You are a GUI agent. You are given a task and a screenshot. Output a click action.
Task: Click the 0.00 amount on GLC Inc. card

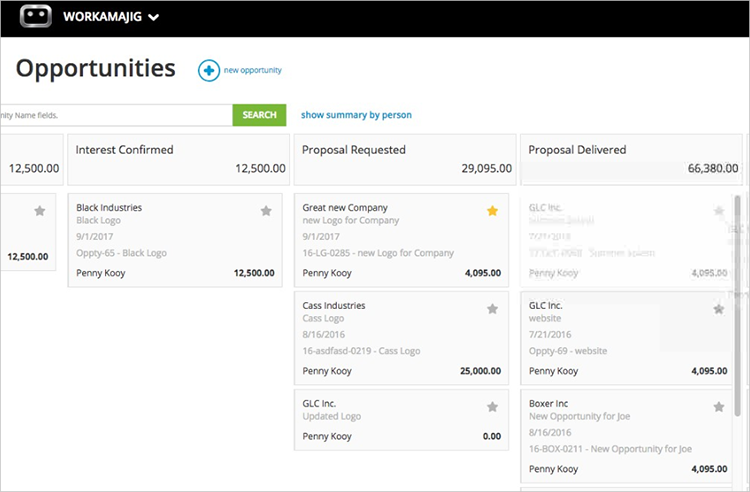(x=492, y=437)
